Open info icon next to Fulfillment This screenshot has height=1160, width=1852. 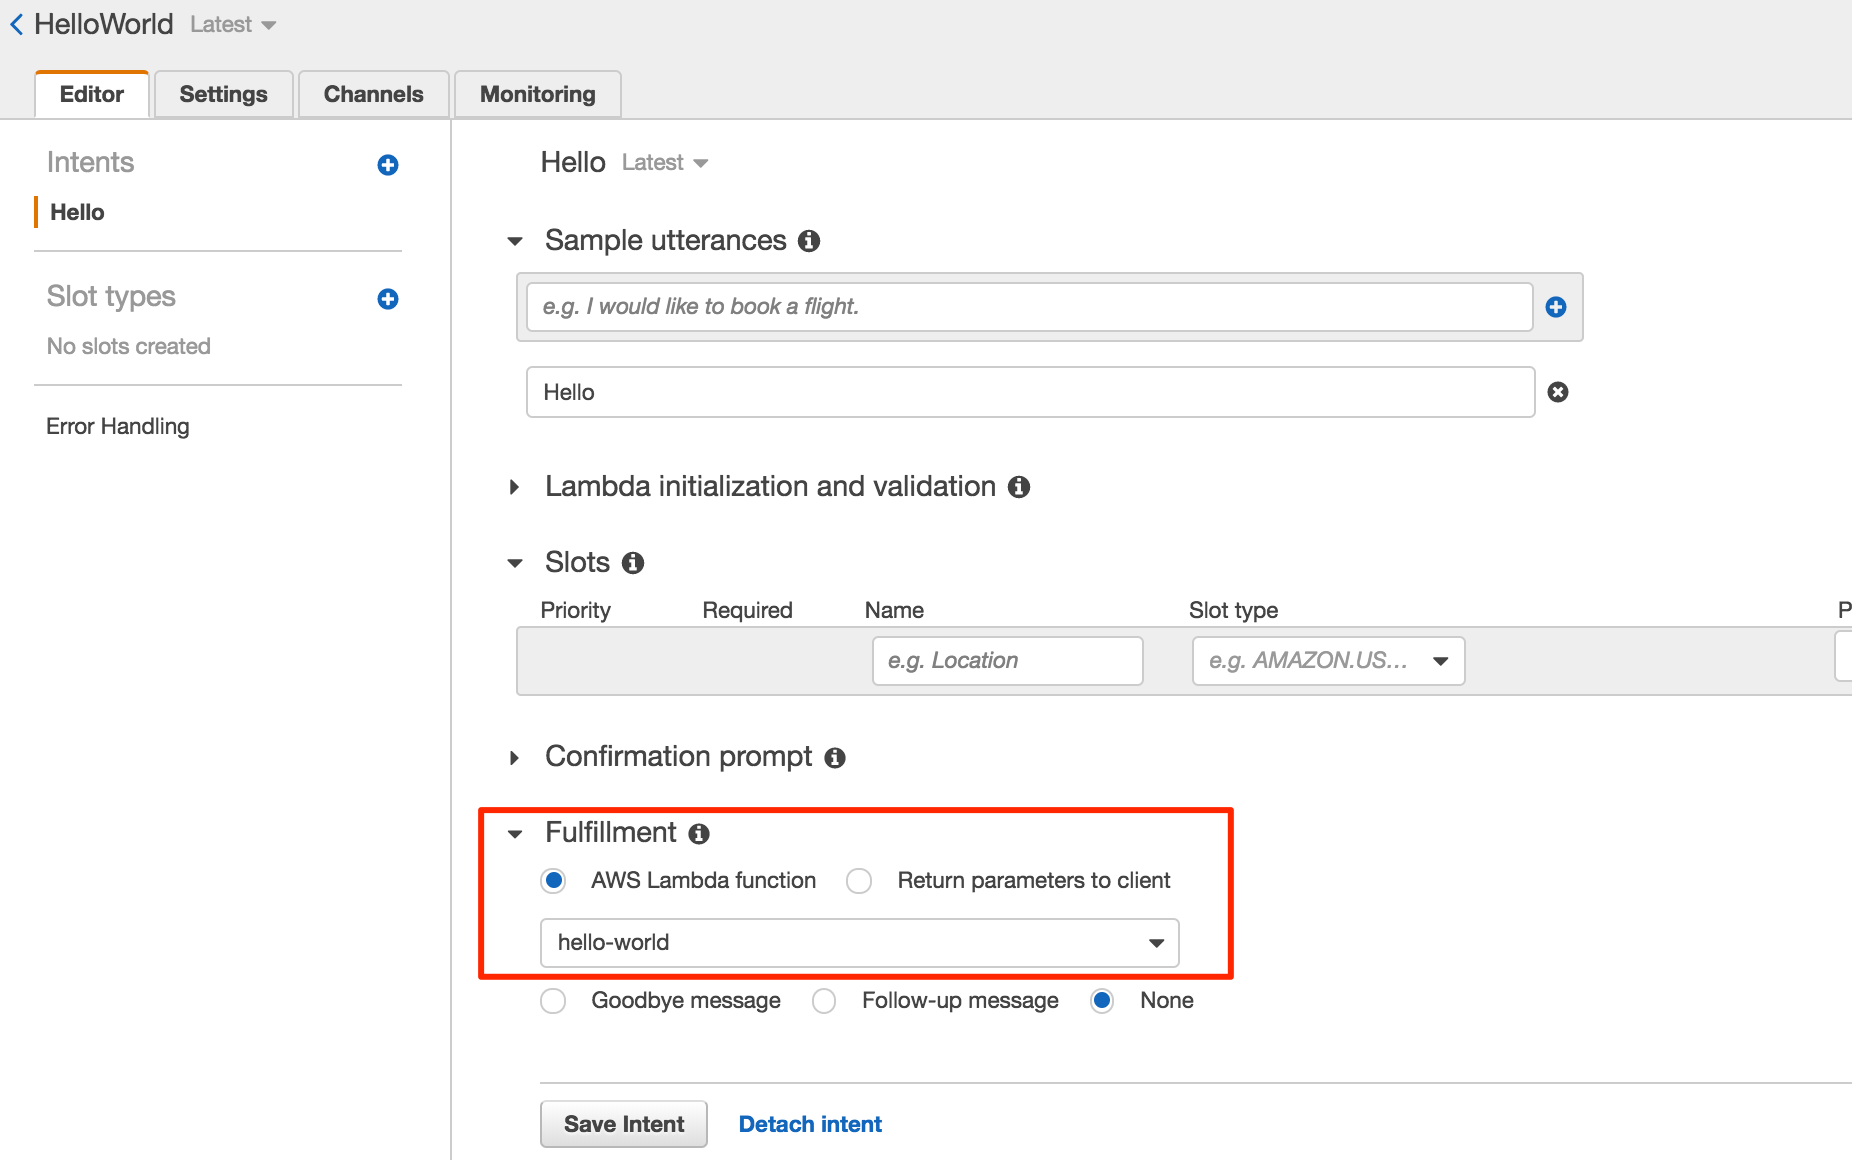point(699,833)
